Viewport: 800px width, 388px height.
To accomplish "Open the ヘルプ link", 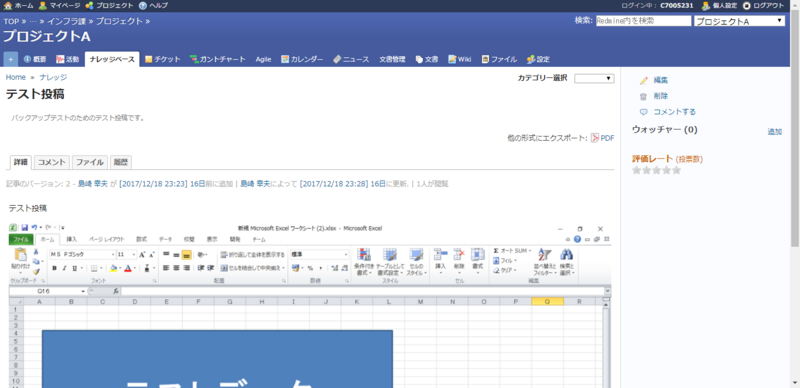I will [x=153, y=6].
